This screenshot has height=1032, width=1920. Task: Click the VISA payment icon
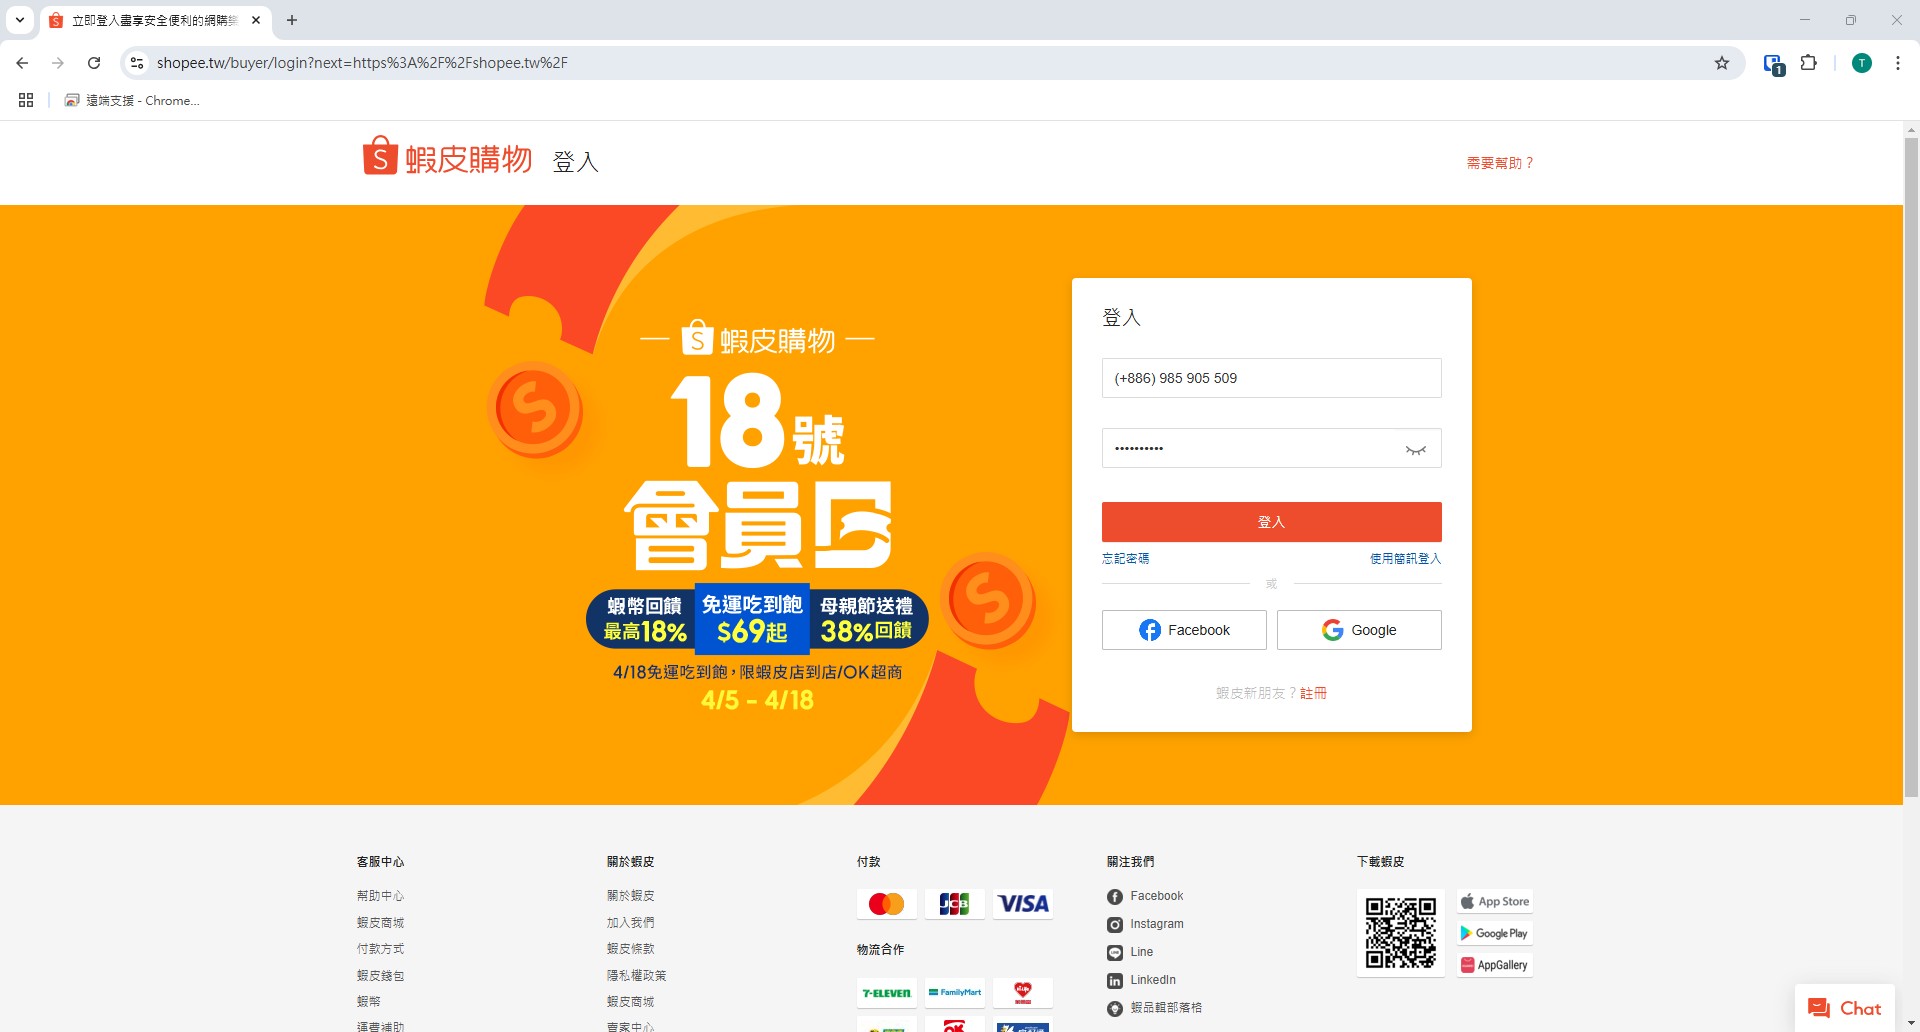(x=1022, y=903)
